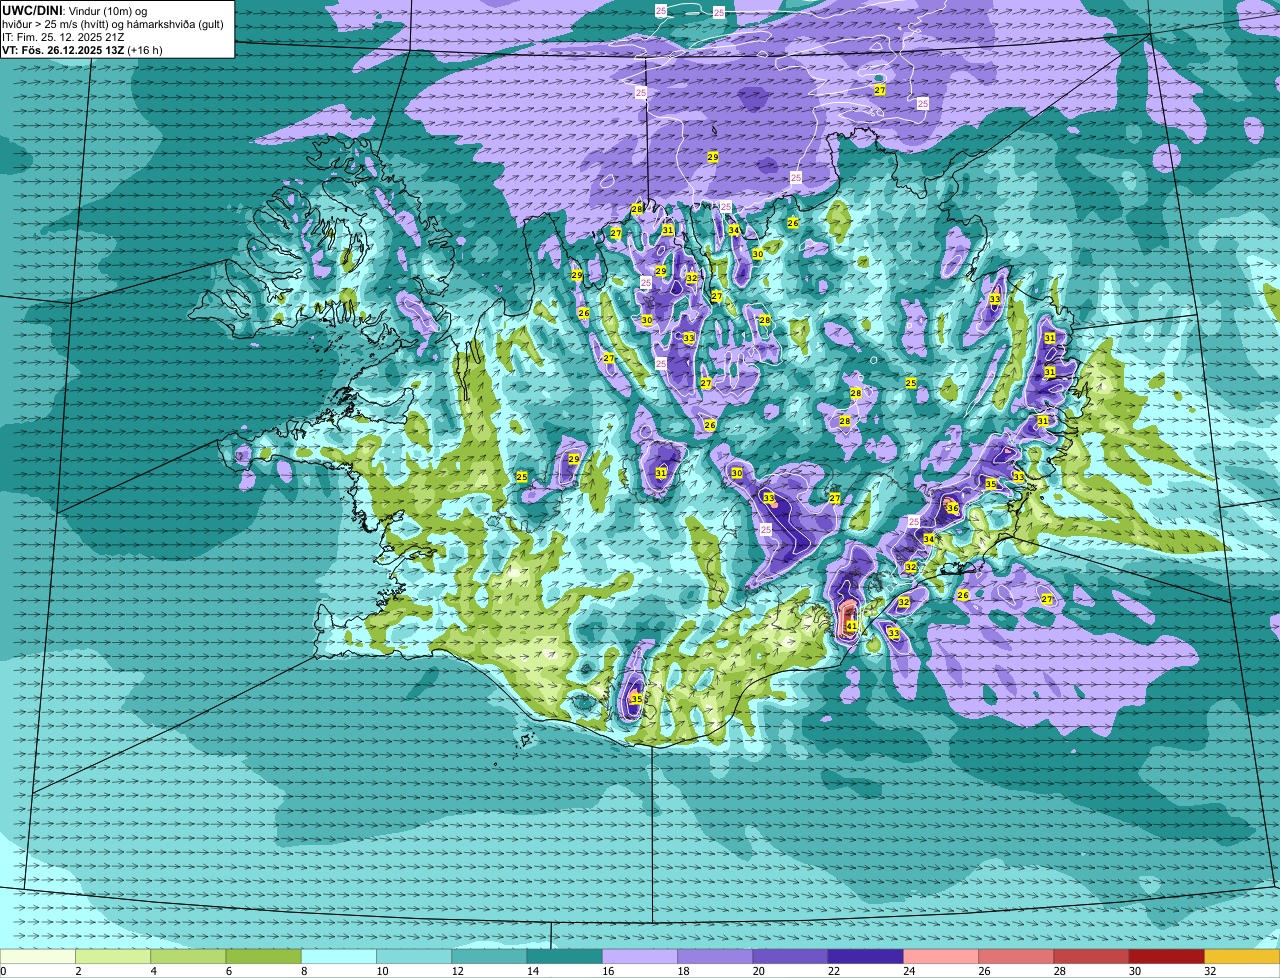Click the dark red legend swatch between 30 and 32
The height and width of the screenshot is (978, 1280).
1167,957
